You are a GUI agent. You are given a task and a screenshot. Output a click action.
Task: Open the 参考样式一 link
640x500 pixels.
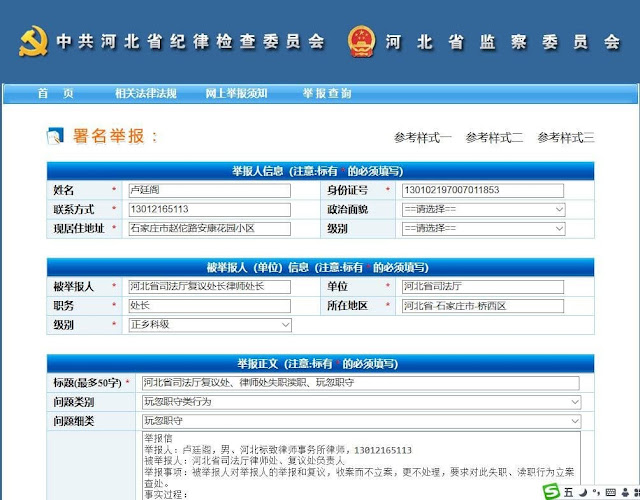(x=423, y=137)
